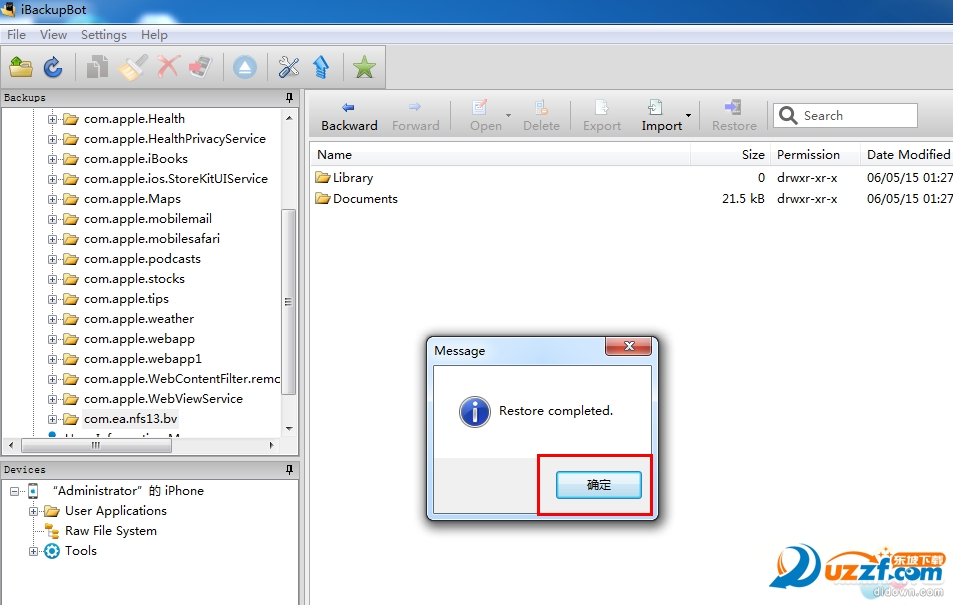Click the Import toolbar button
This screenshot has width=953, height=605.
point(661,116)
